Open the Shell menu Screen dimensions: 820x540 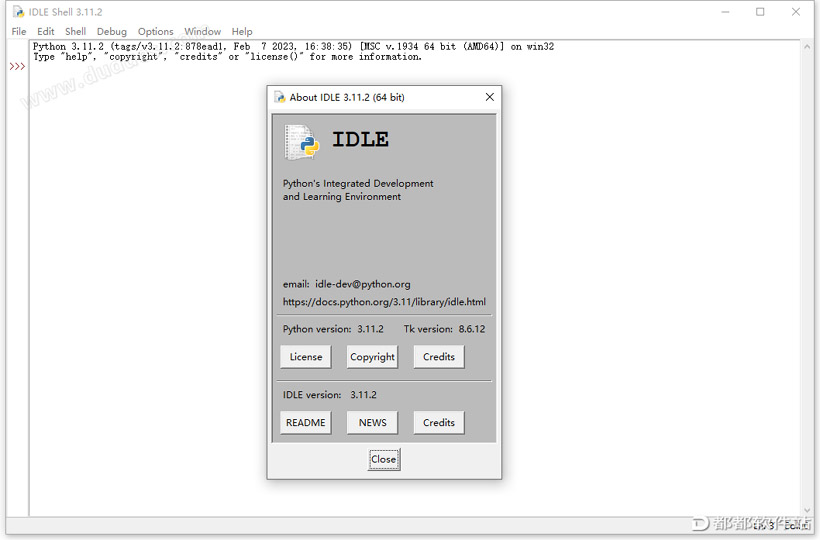(x=75, y=31)
